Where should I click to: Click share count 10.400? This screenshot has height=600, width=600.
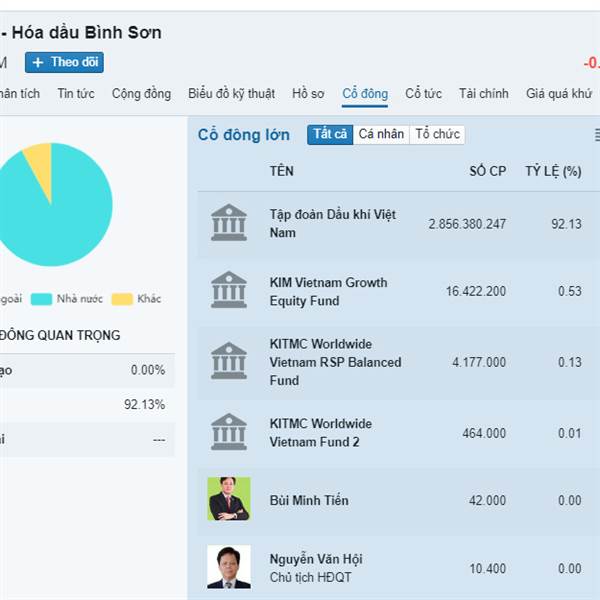488,569
